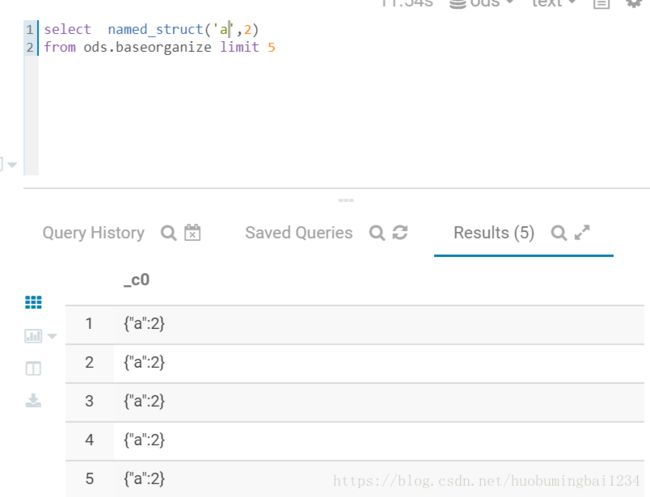Download the query results
This screenshot has width=650, height=497.
pos(33,400)
